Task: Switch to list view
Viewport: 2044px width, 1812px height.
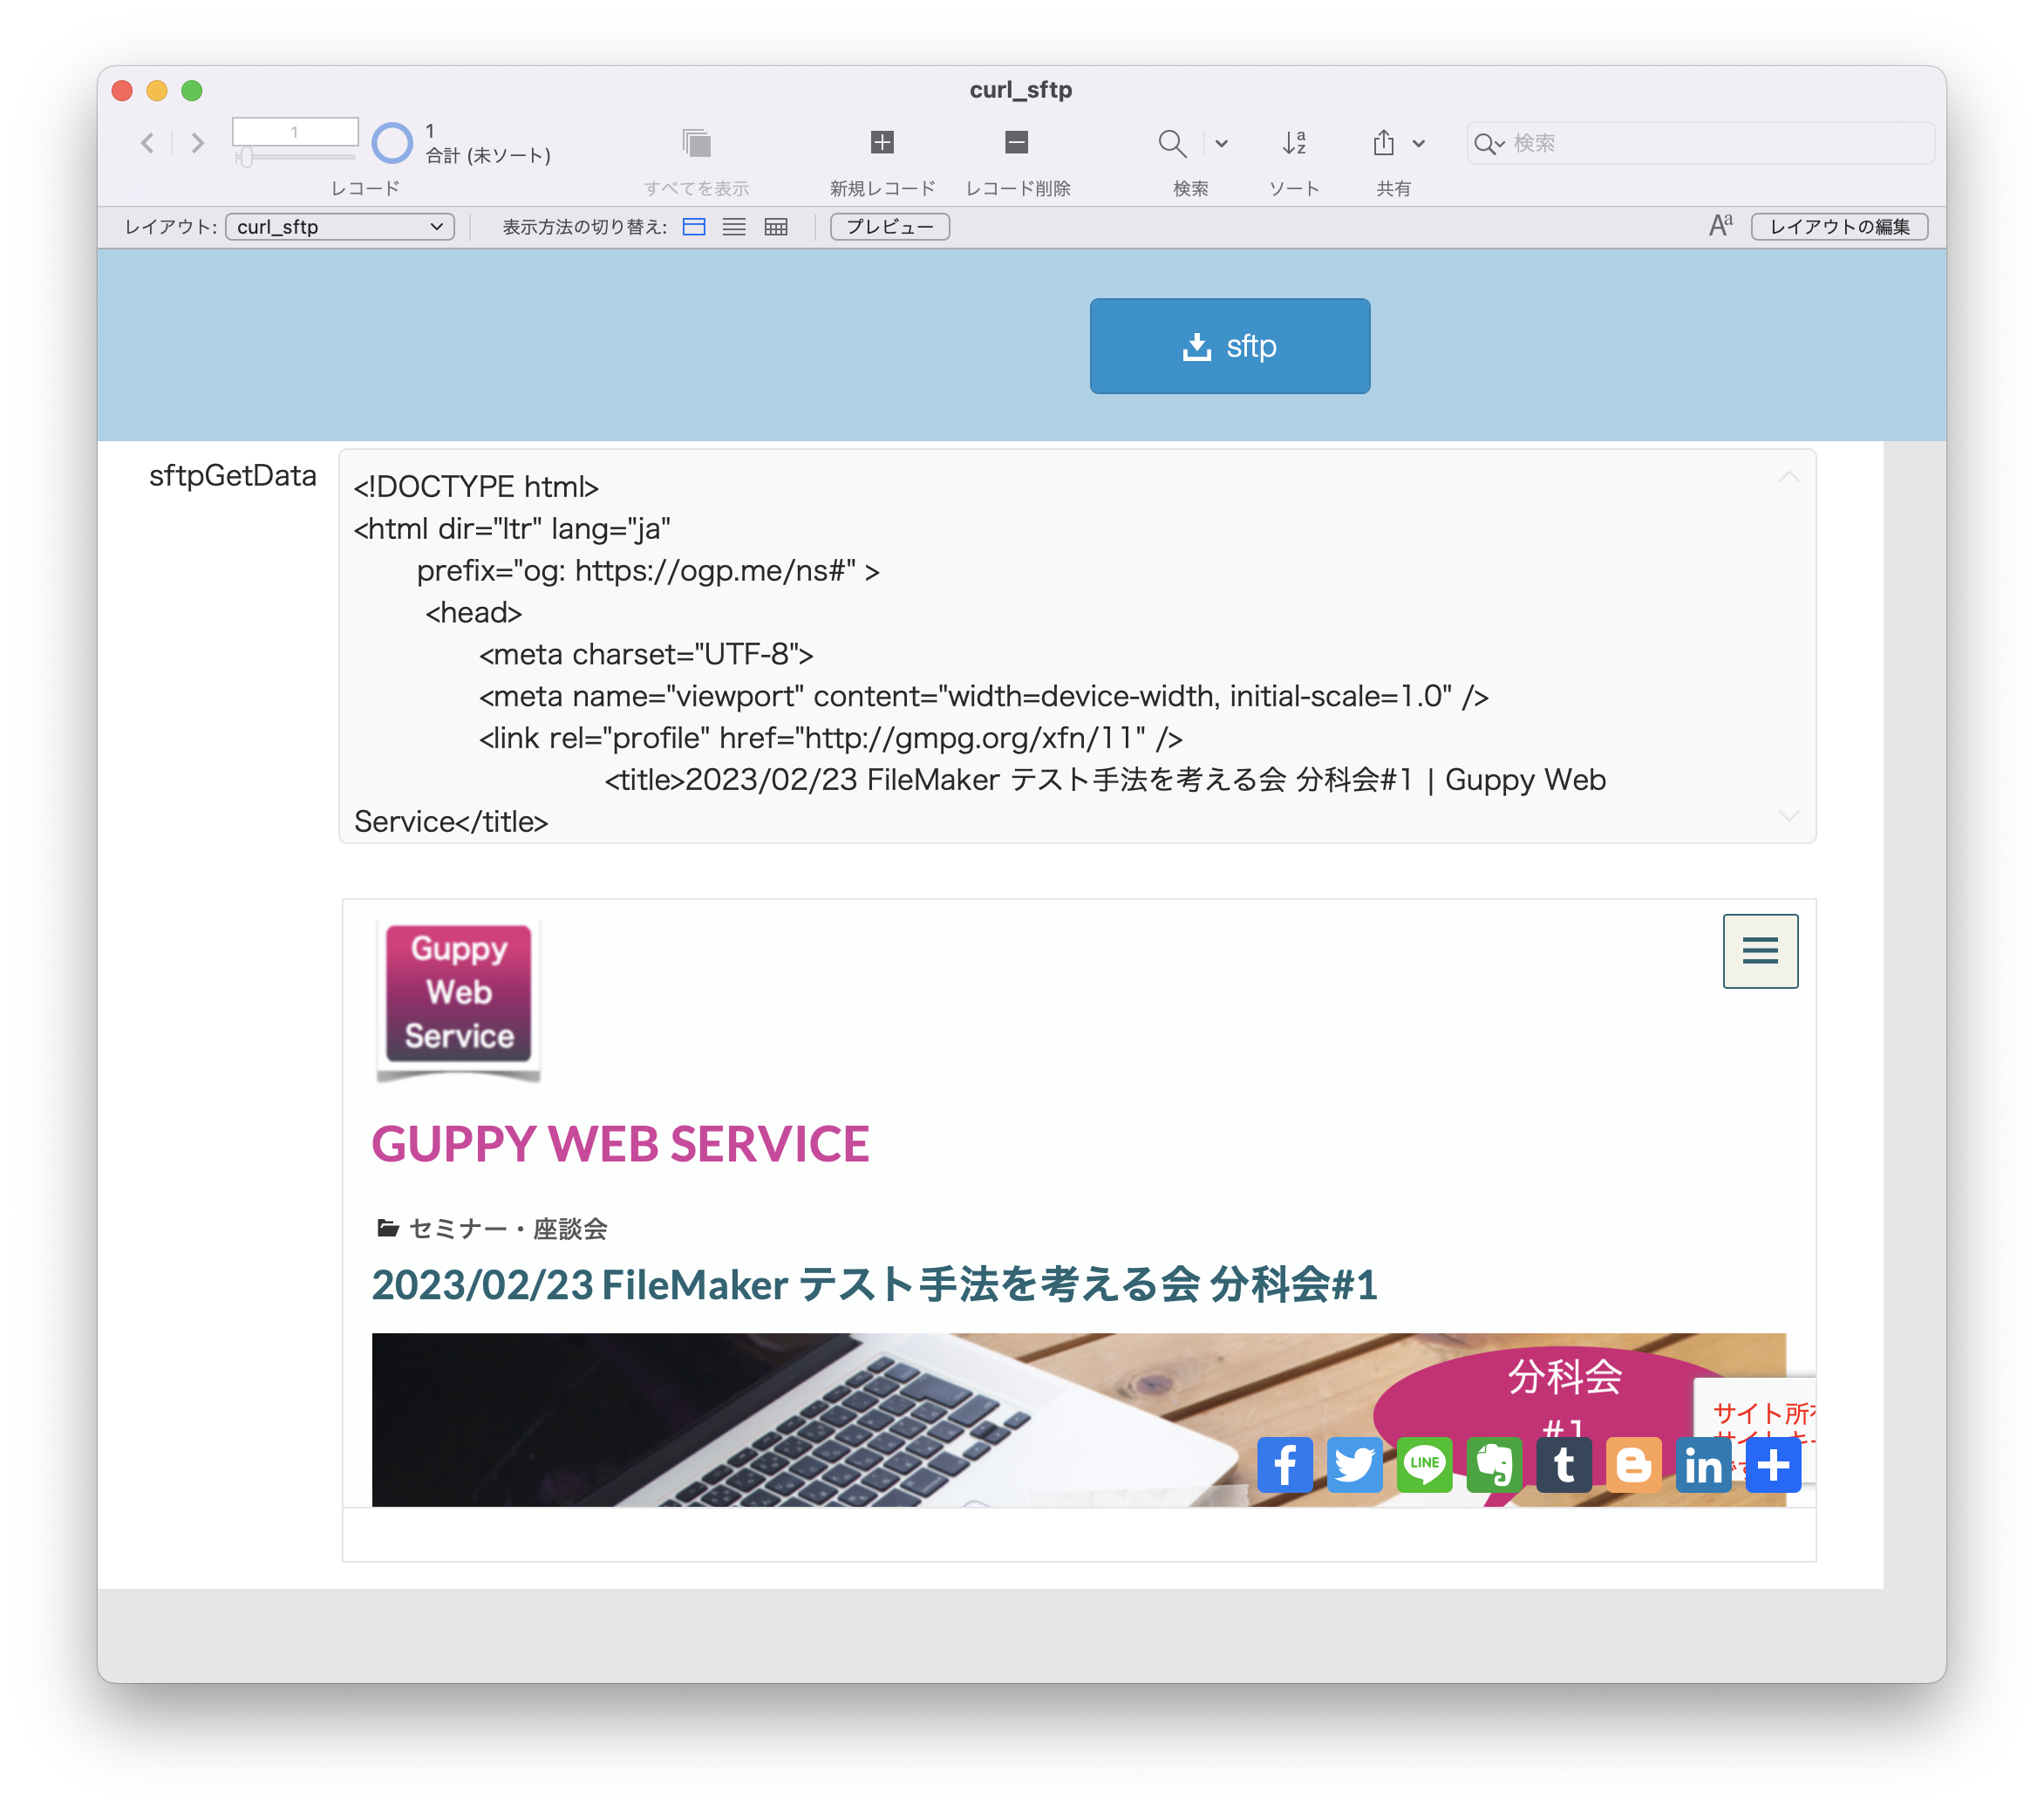Action: pos(734,227)
